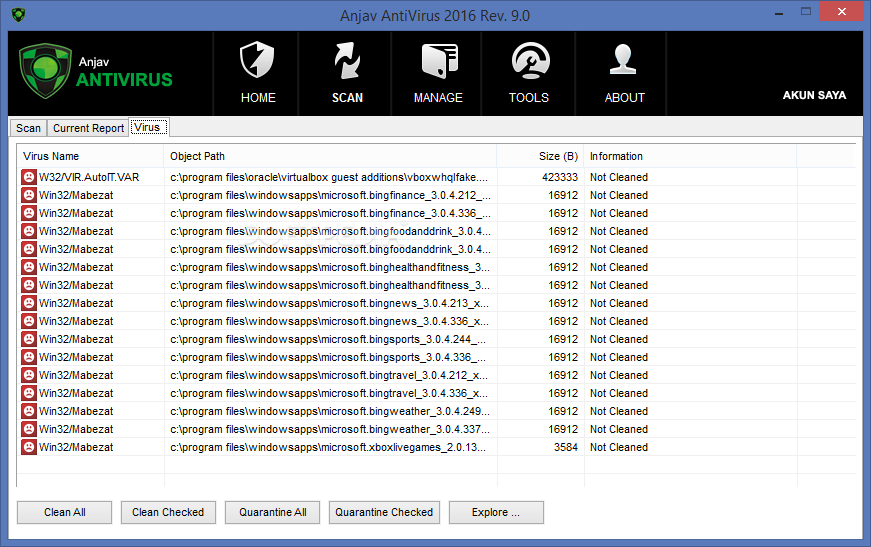
Task: Select the bingtravel_3.0.4.336 path entry
Action: (329, 393)
